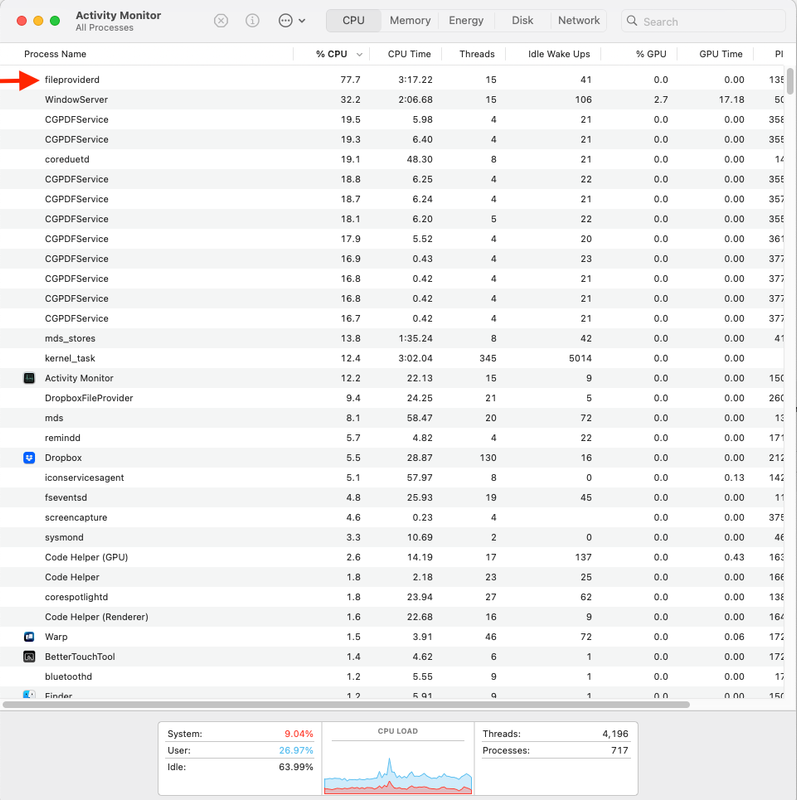797x800 pixels.
Task: Click the BetterTouchTool icon in list
Action: (29, 657)
